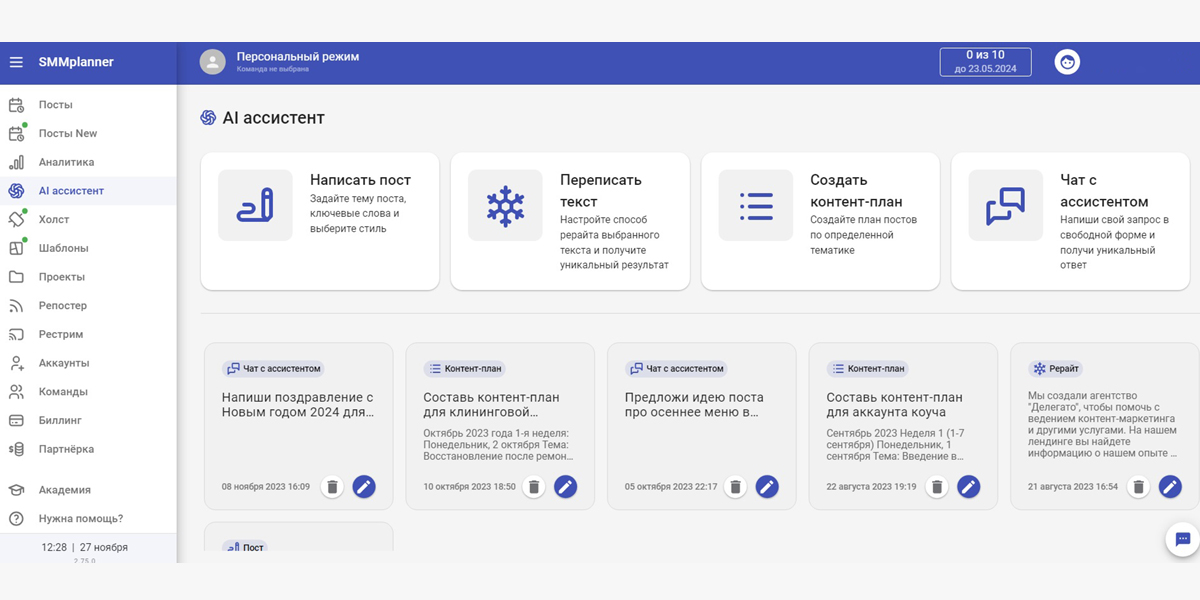Click the 0 из 10 quota box
The height and width of the screenshot is (600, 1200).
[985, 62]
